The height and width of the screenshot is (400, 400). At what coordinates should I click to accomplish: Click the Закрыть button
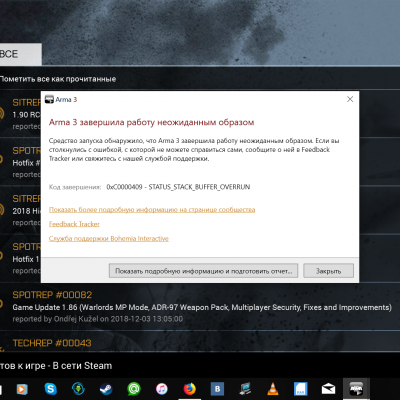click(x=328, y=271)
